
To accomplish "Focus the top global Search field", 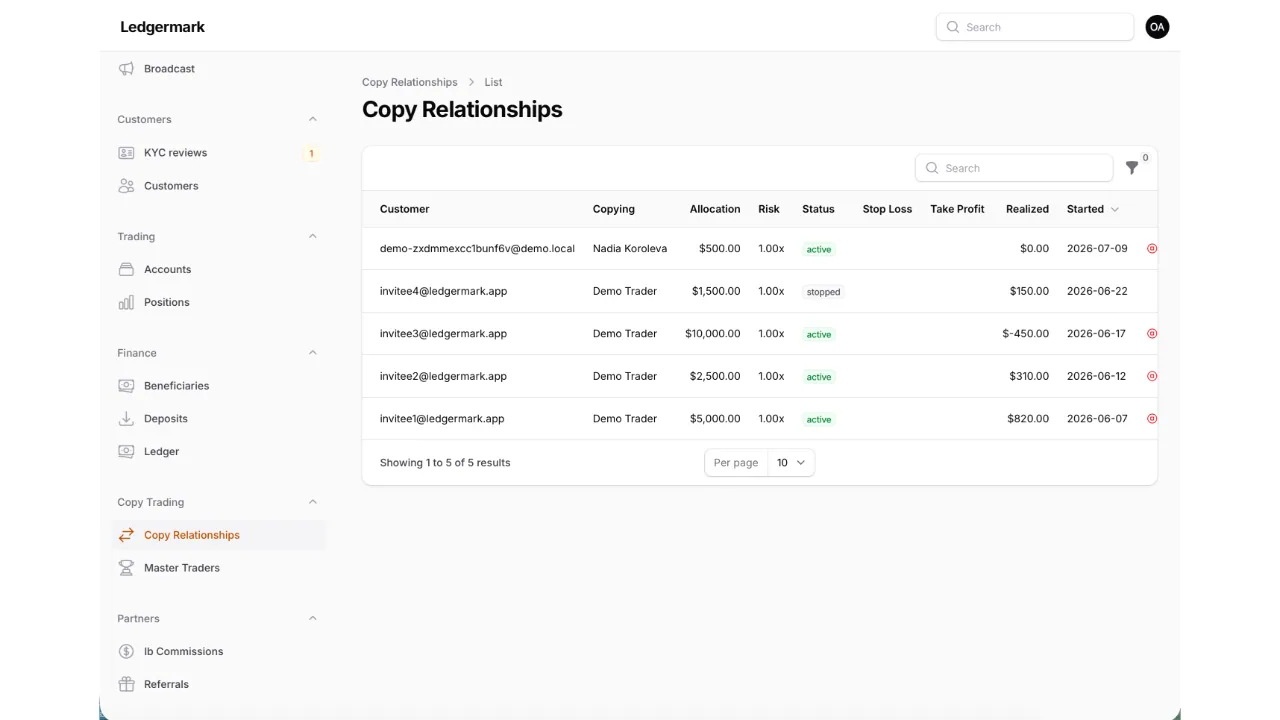I will (x=1035, y=27).
